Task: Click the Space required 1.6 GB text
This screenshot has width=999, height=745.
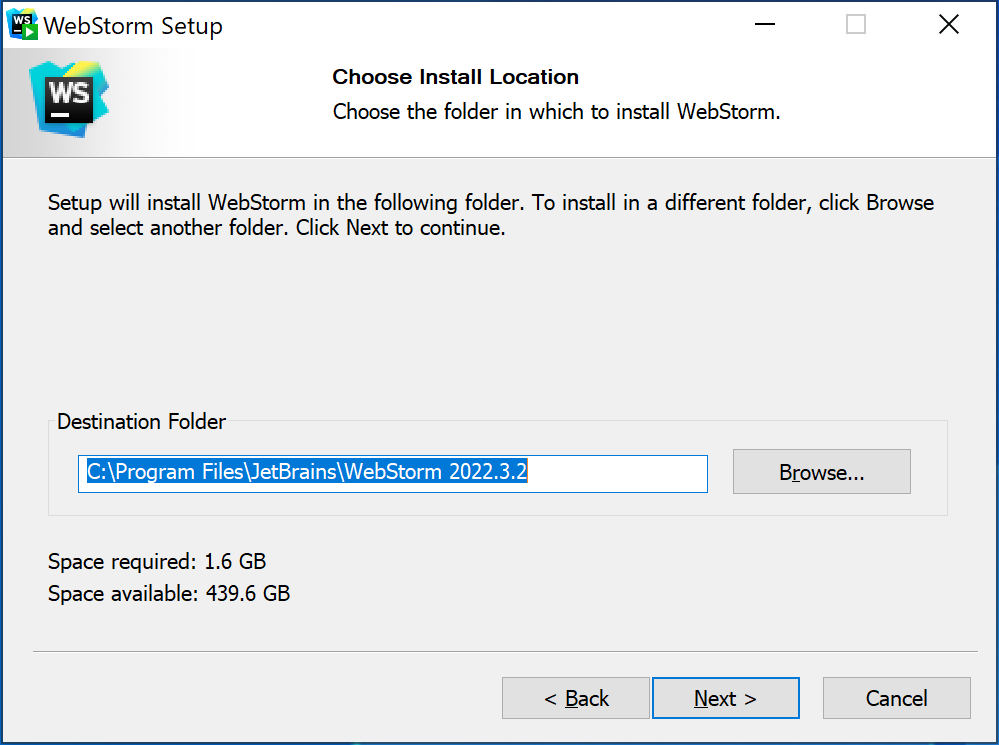Action: coord(156,561)
